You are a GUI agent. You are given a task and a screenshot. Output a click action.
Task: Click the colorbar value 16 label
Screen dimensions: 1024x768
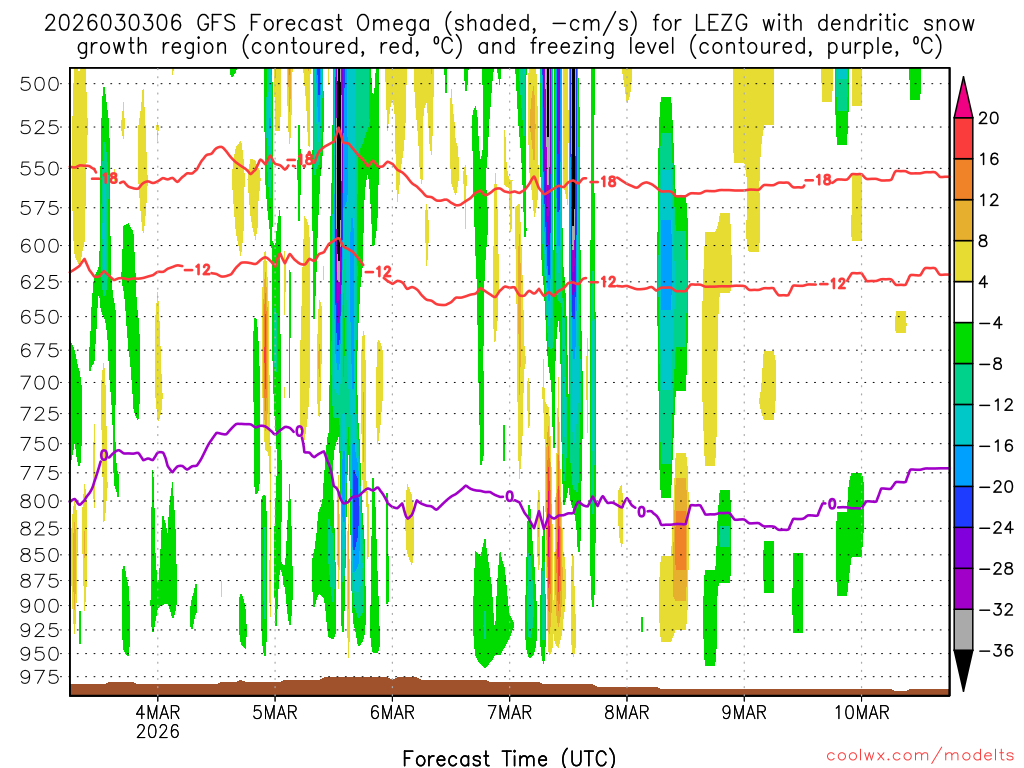pos(989,159)
